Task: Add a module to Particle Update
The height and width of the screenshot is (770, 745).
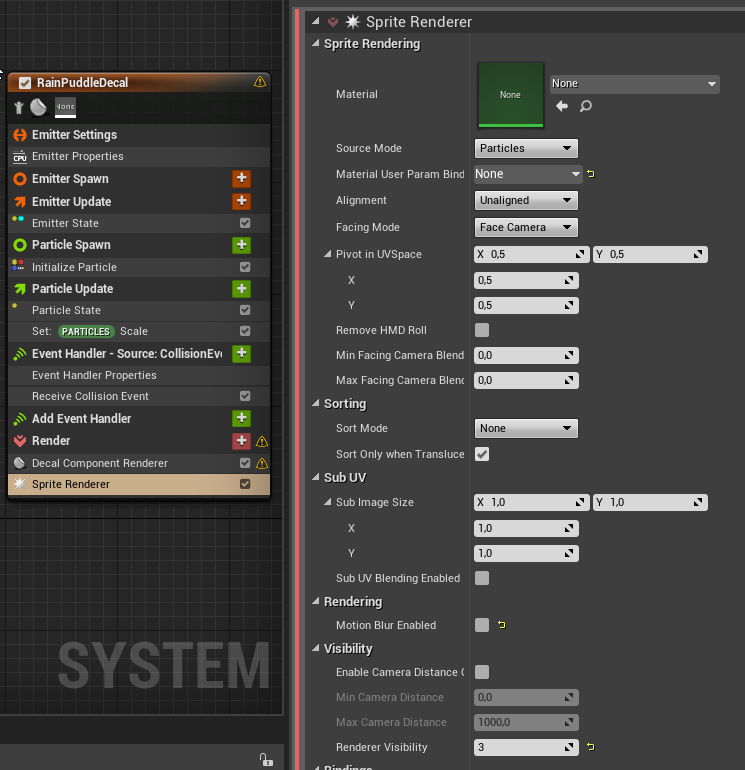Action: (241, 289)
